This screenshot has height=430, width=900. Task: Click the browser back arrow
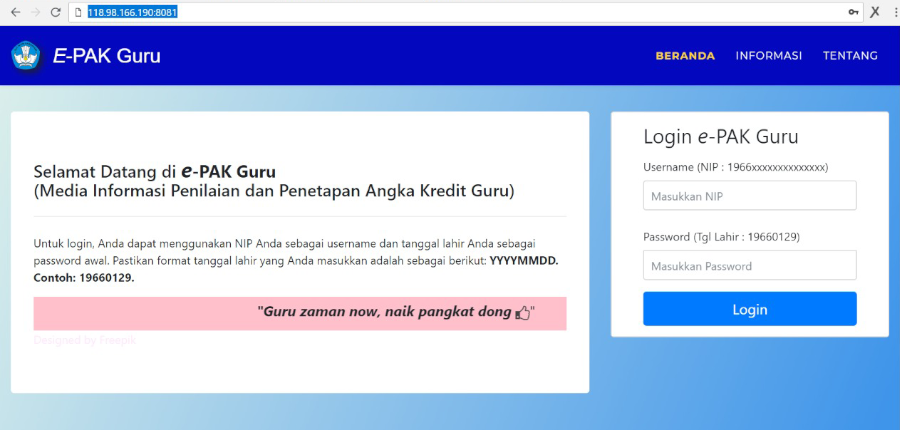click(x=15, y=12)
